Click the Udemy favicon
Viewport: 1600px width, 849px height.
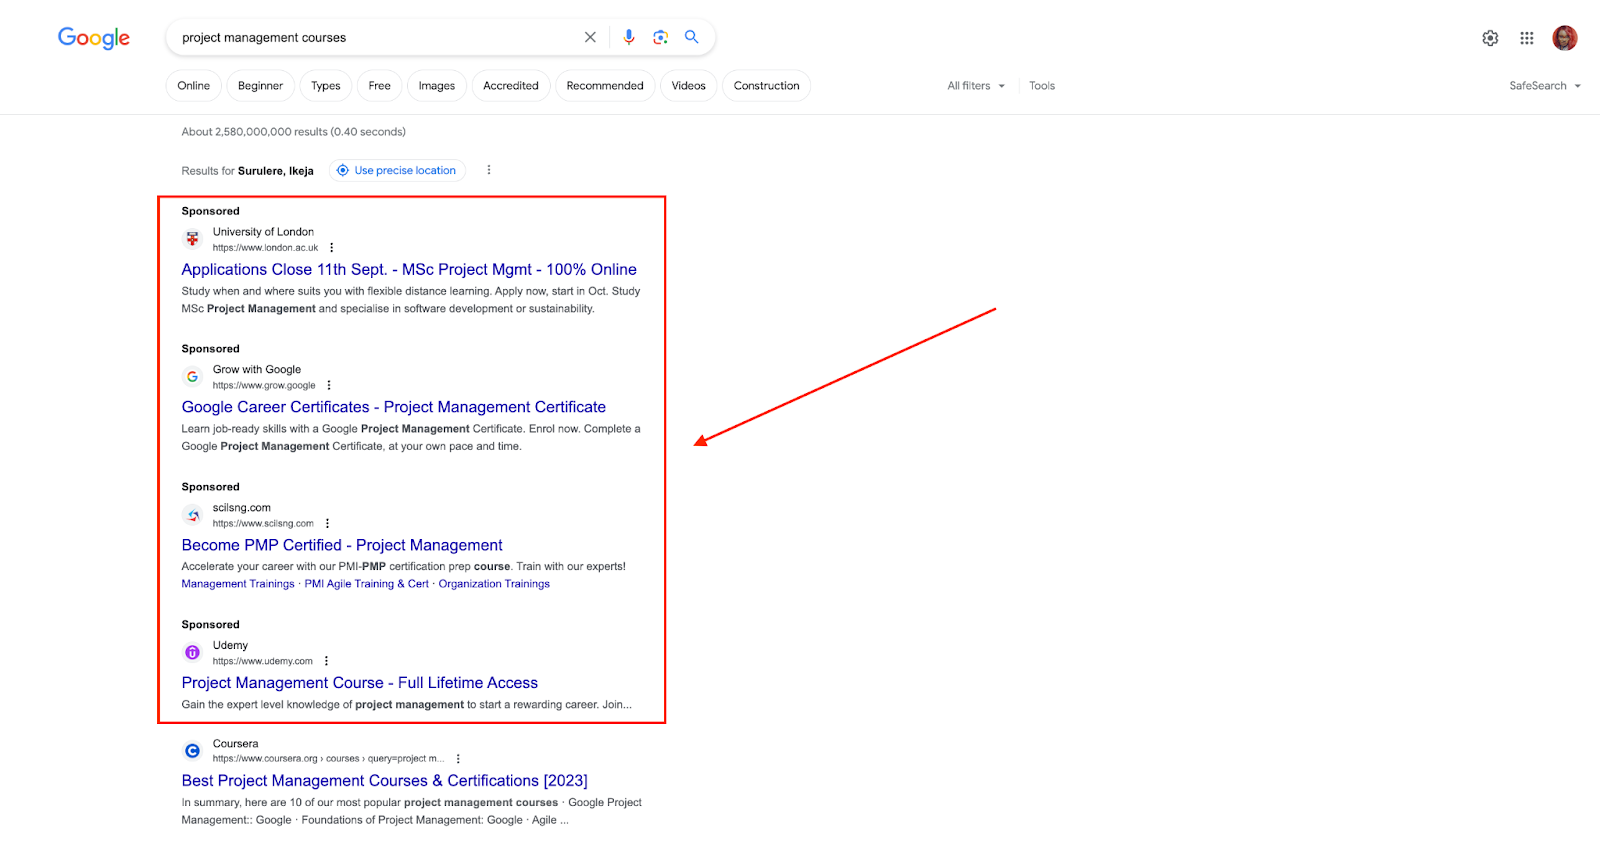coord(193,653)
